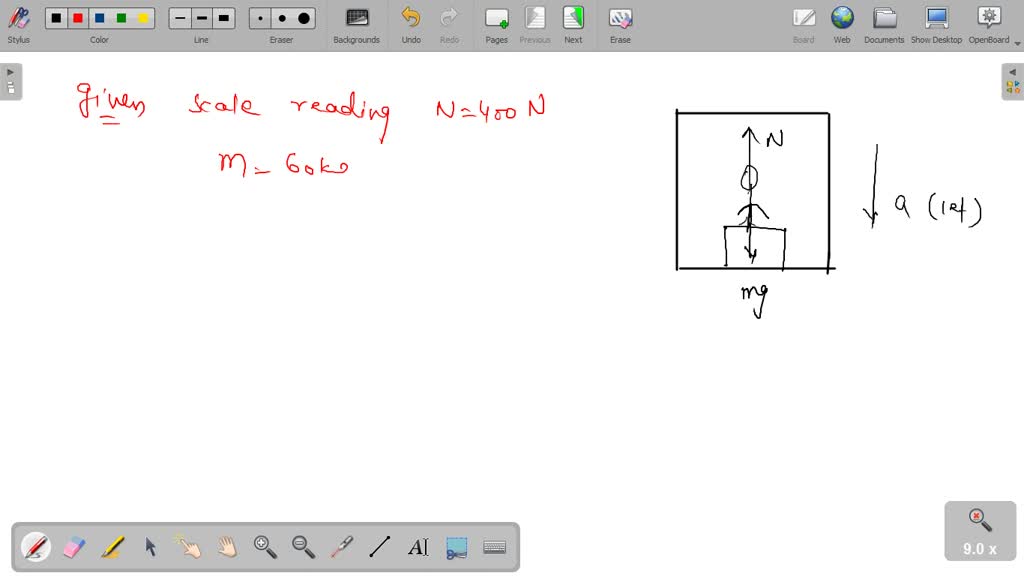The width and height of the screenshot is (1024, 576).
Task: Select the highlighter marker tool
Action: 112,547
